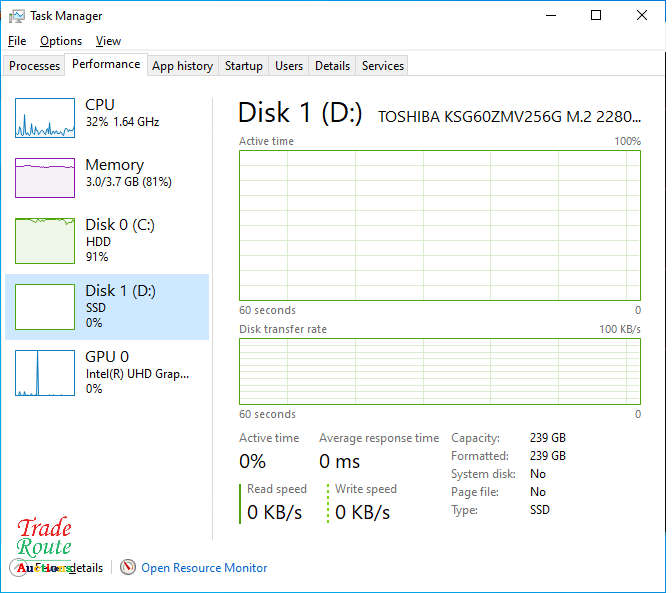Screen dimensions: 672x593
Task: Open the View menu
Action: tap(108, 41)
